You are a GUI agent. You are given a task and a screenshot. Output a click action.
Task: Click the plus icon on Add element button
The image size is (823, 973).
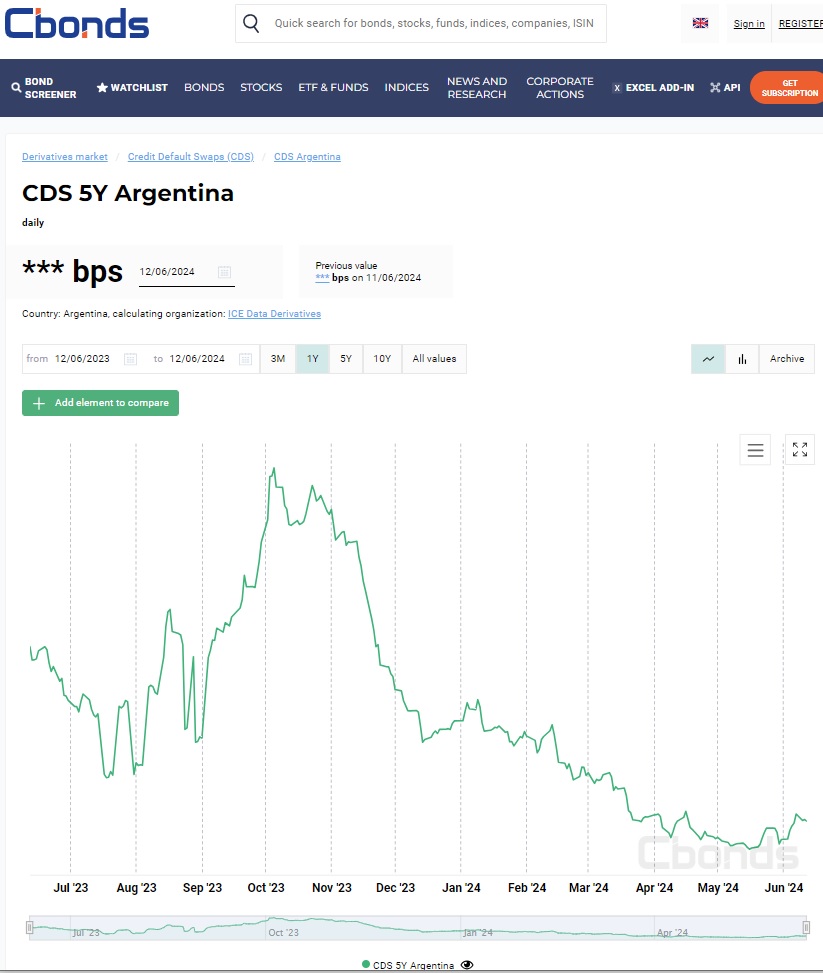click(x=39, y=403)
